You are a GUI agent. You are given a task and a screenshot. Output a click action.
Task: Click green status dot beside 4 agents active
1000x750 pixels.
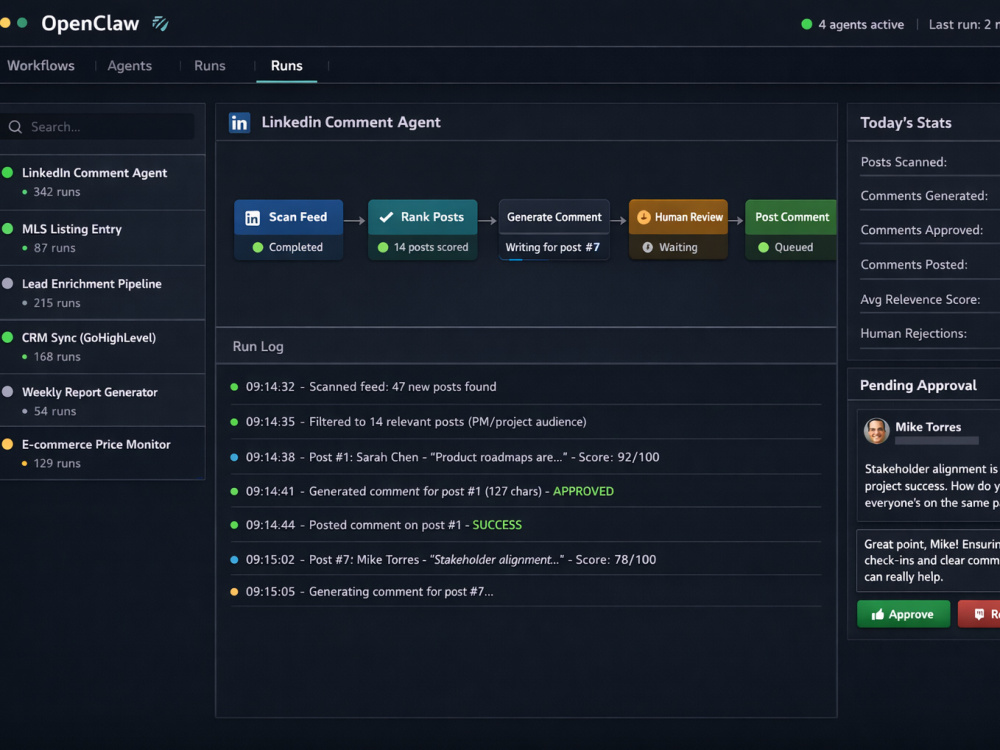coord(807,24)
